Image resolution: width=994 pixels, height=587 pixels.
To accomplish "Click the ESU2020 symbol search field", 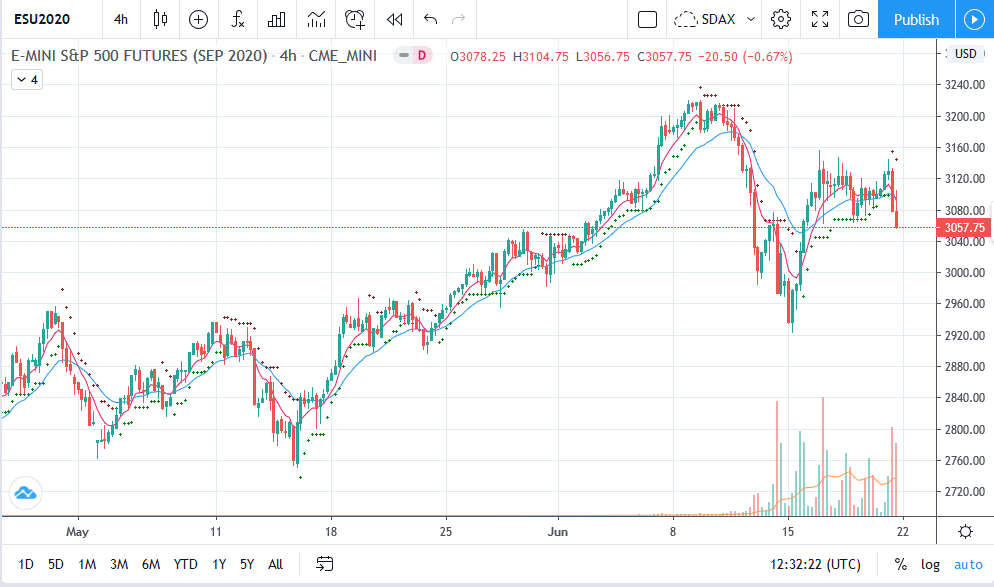I will pos(48,19).
